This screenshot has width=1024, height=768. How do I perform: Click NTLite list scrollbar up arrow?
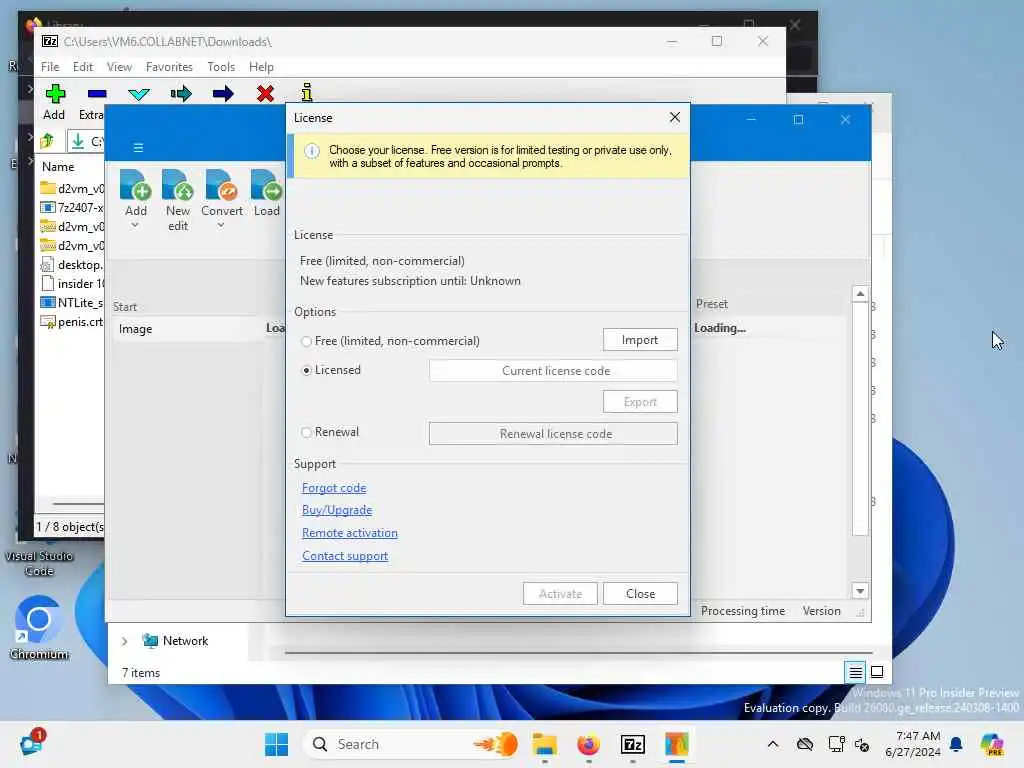[x=860, y=294]
